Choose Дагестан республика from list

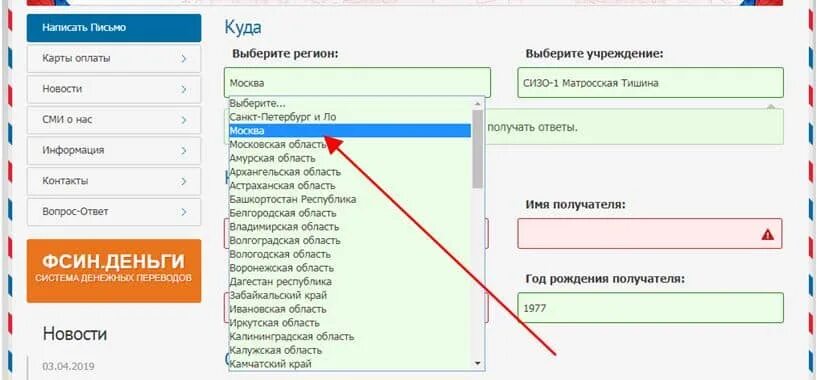pos(350,281)
